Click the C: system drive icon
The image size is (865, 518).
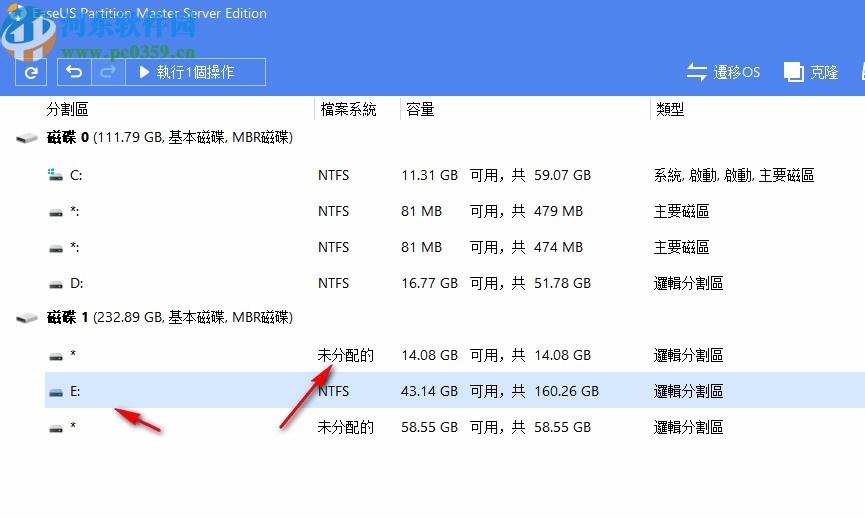coord(55,175)
